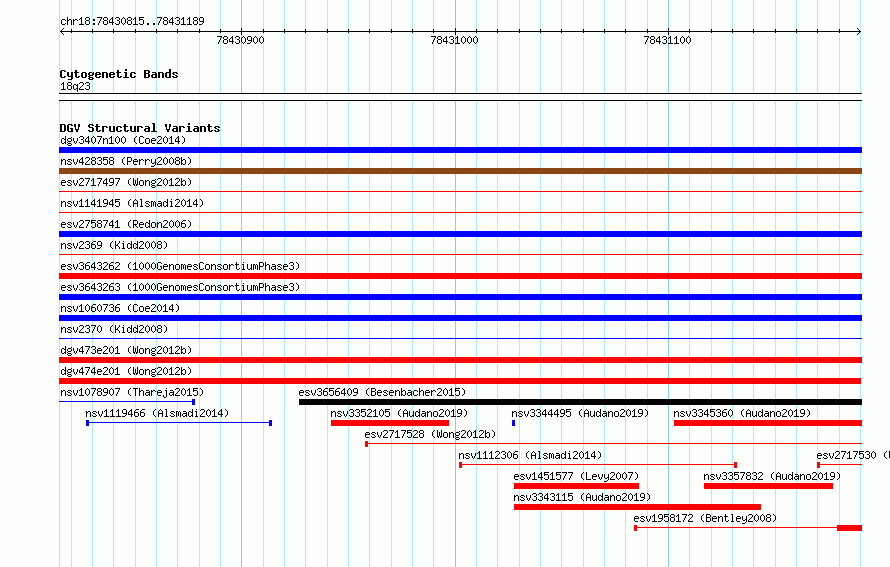Open dgv474e201 (Wong2012b) label
The image size is (890, 567).
click(126, 371)
